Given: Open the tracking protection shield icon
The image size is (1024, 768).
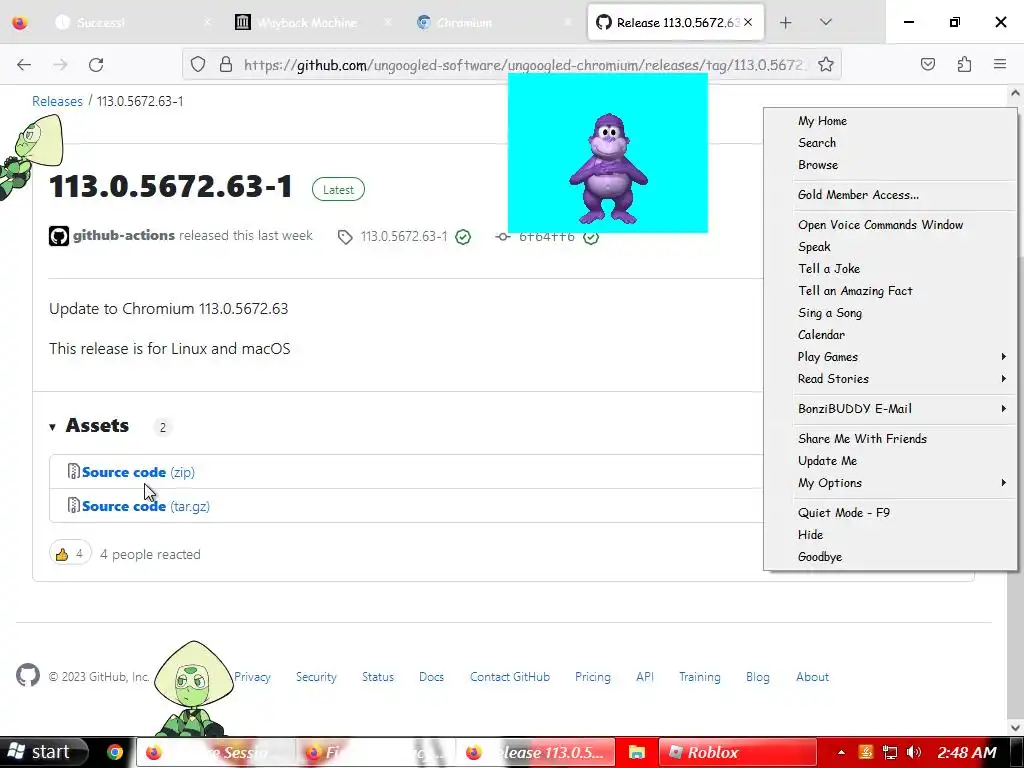Looking at the screenshot, I should 198,64.
